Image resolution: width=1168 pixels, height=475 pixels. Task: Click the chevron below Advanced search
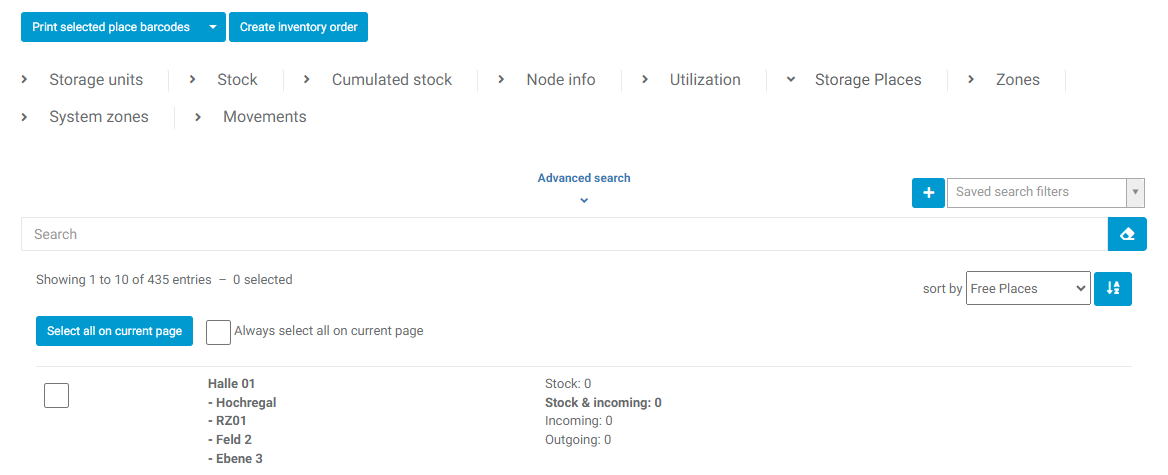584,200
